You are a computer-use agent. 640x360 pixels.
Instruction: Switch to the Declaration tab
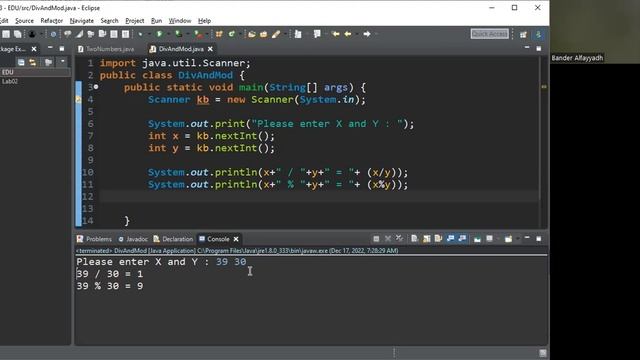click(173, 239)
